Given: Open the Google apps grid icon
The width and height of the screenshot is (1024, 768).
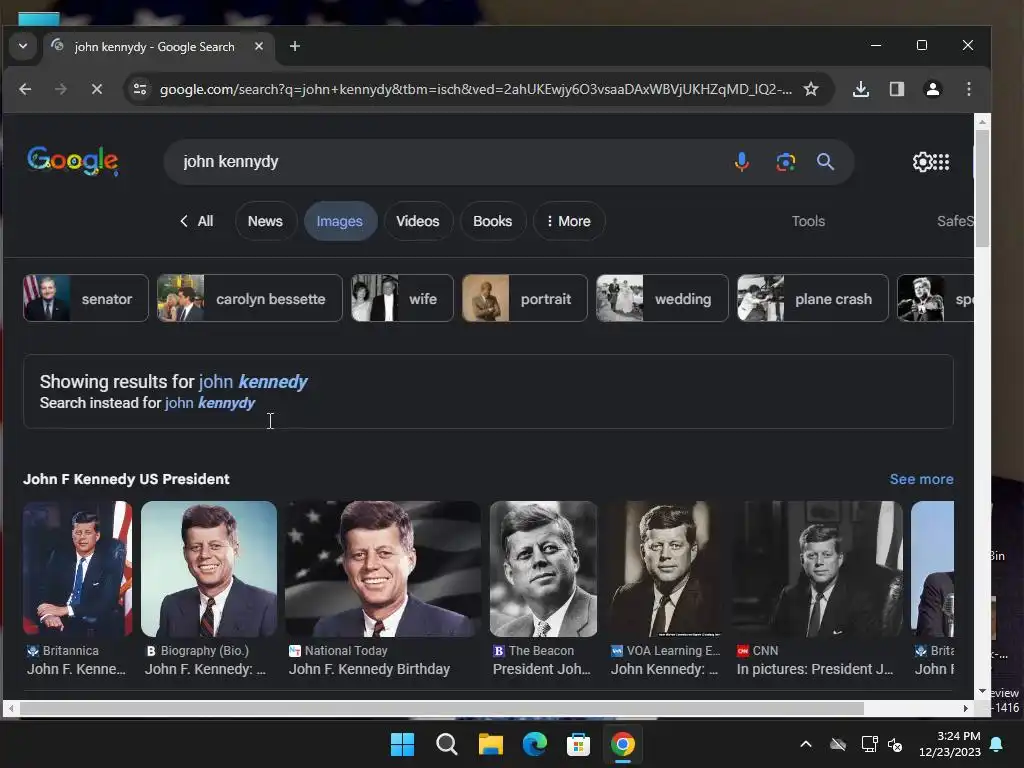Looking at the screenshot, I should (941, 161).
